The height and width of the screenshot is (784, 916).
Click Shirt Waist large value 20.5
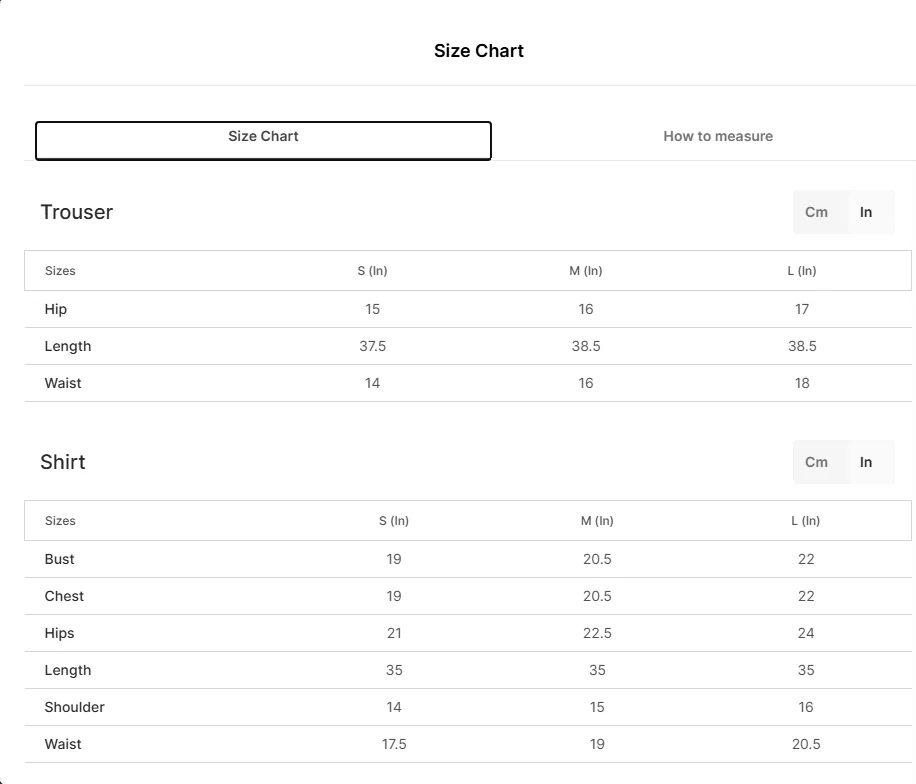806,744
